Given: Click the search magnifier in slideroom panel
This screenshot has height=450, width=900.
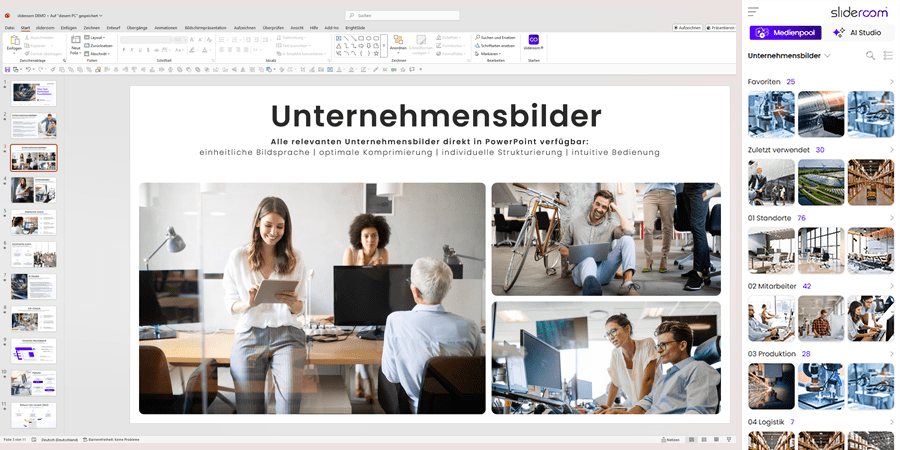Looking at the screenshot, I should click(871, 56).
